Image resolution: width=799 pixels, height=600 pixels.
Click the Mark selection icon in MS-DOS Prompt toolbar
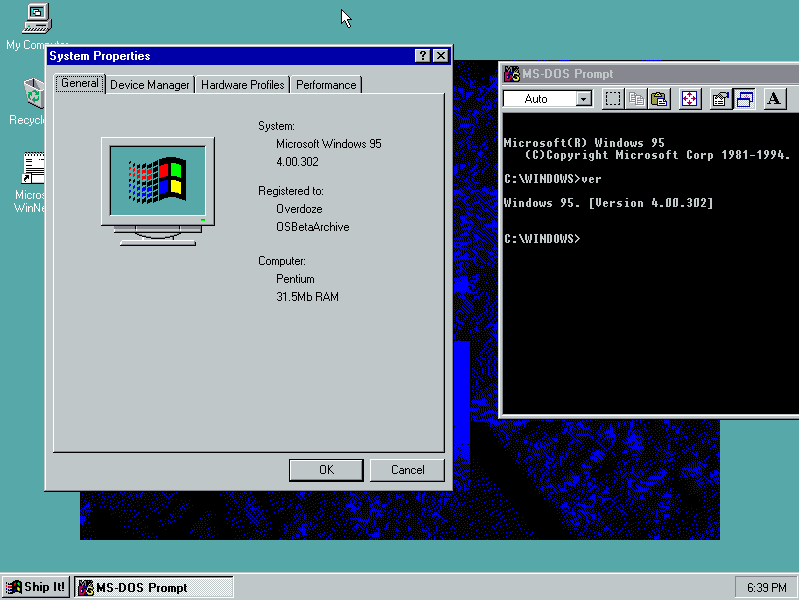612,99
